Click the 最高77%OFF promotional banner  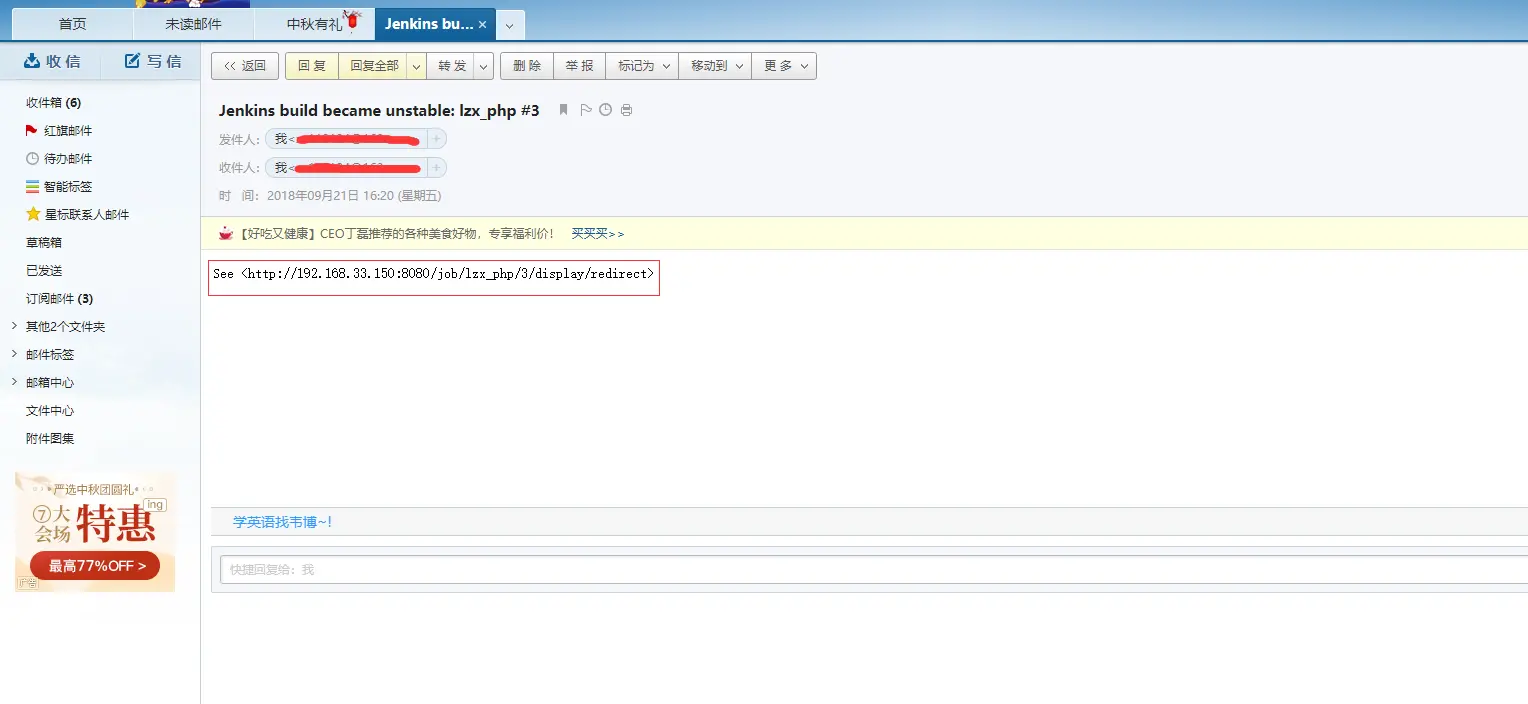point(95,566)
